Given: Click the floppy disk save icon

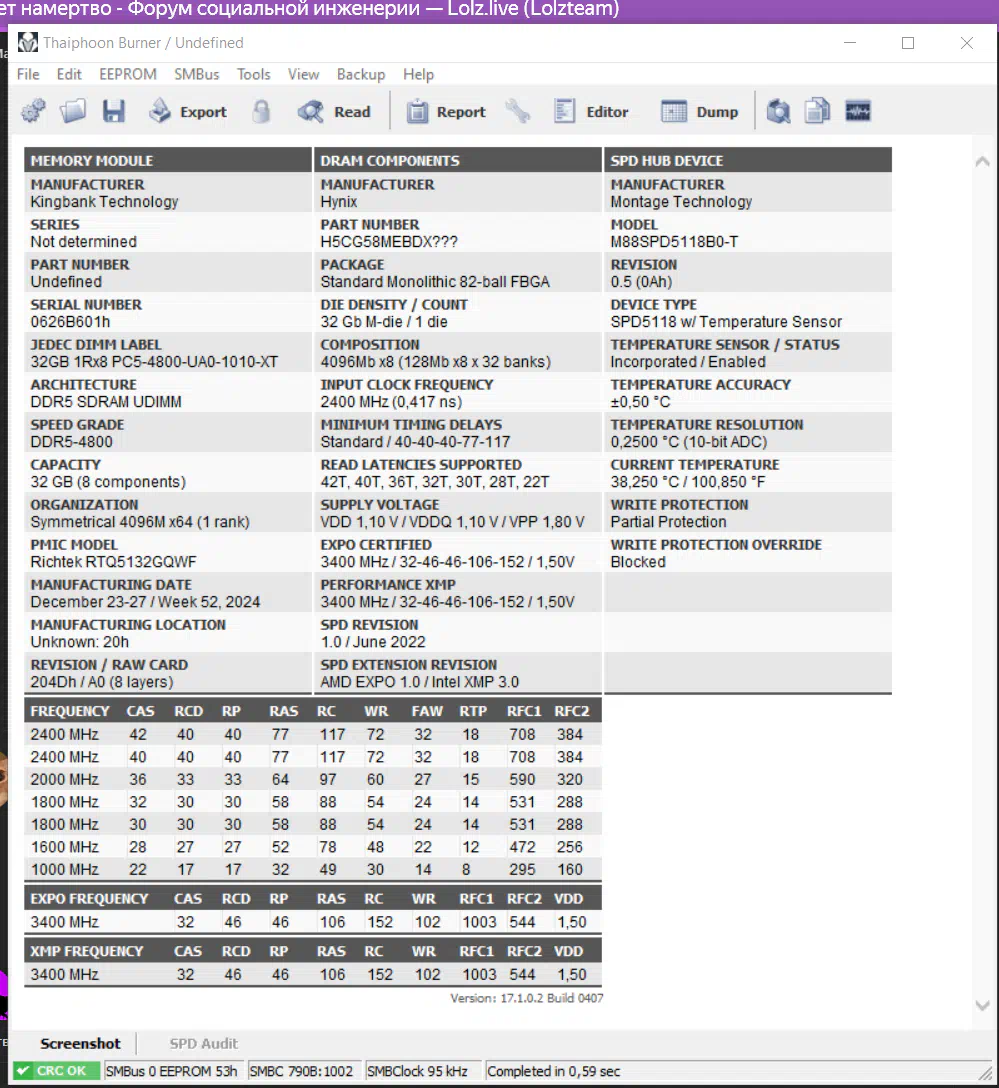Looking at the screenshot, I should pyautogui.click(x=114, y=111).
